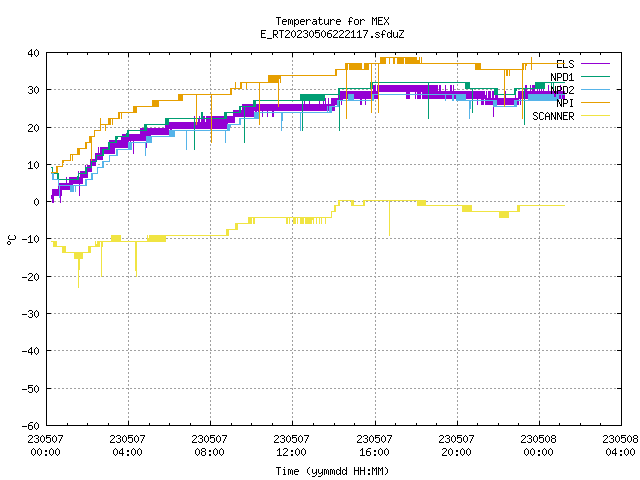Click the y-axis label 0

pos(37,202)
